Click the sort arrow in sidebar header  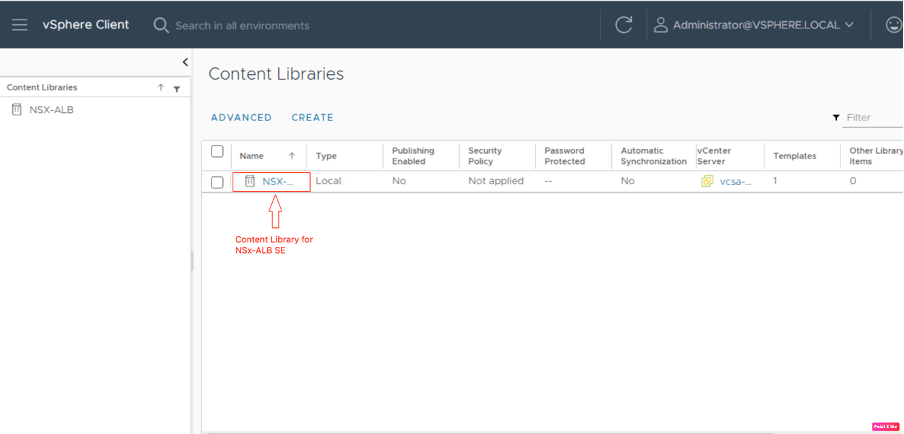[161, 88]
